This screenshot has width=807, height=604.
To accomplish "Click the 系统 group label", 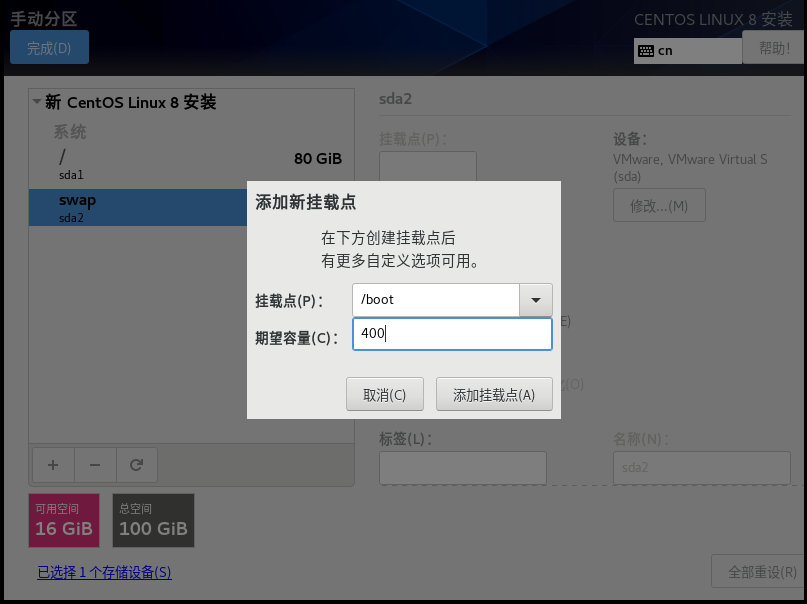I will (70, 132).
